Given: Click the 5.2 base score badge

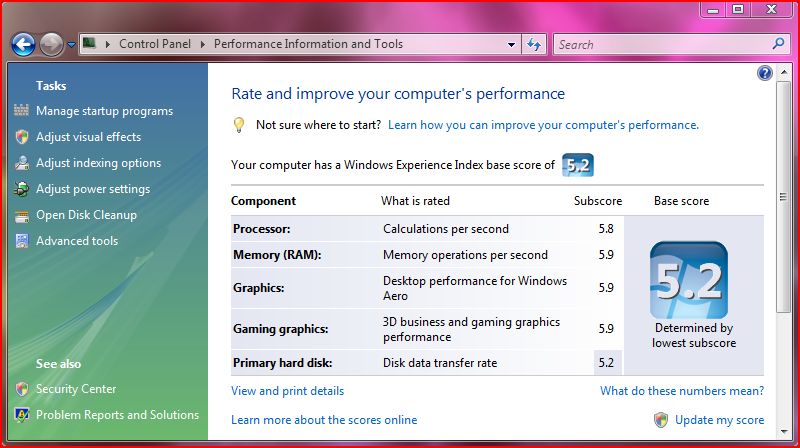Looking at the screenshot, I should (689, 280).
